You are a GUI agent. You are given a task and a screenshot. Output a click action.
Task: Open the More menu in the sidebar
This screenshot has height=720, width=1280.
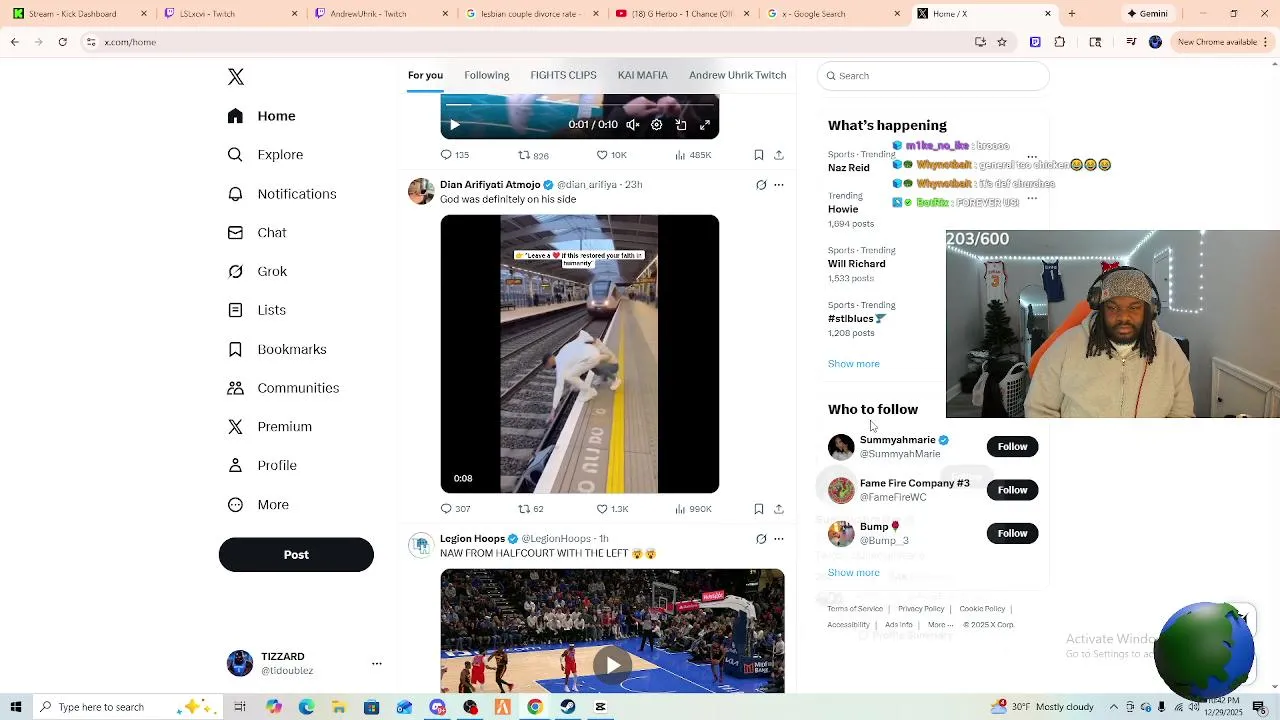[258, 505]
